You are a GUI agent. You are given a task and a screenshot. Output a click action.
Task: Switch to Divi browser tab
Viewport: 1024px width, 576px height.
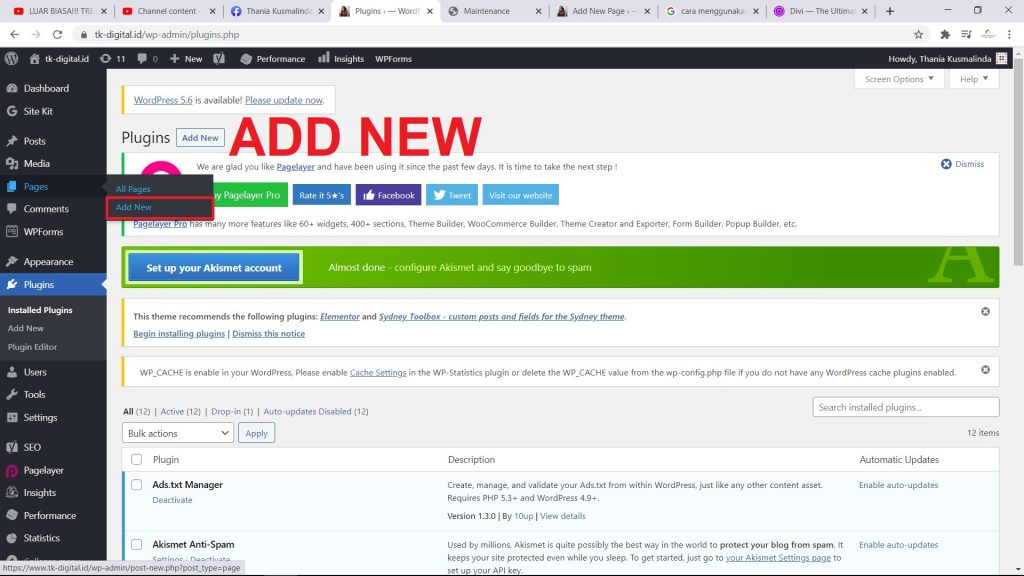point(820,11)
